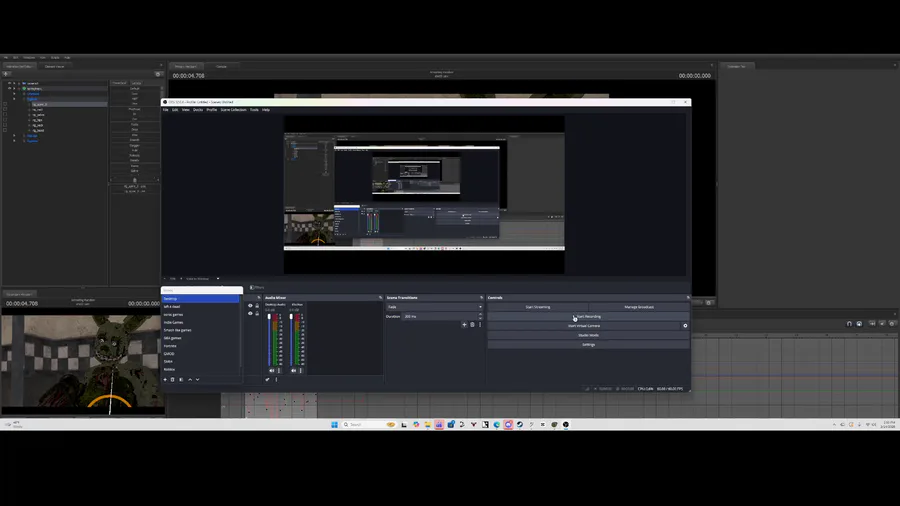Open advanced audio properties gear icon
This screenshot has height=506, width=900.
pos(267,379)
